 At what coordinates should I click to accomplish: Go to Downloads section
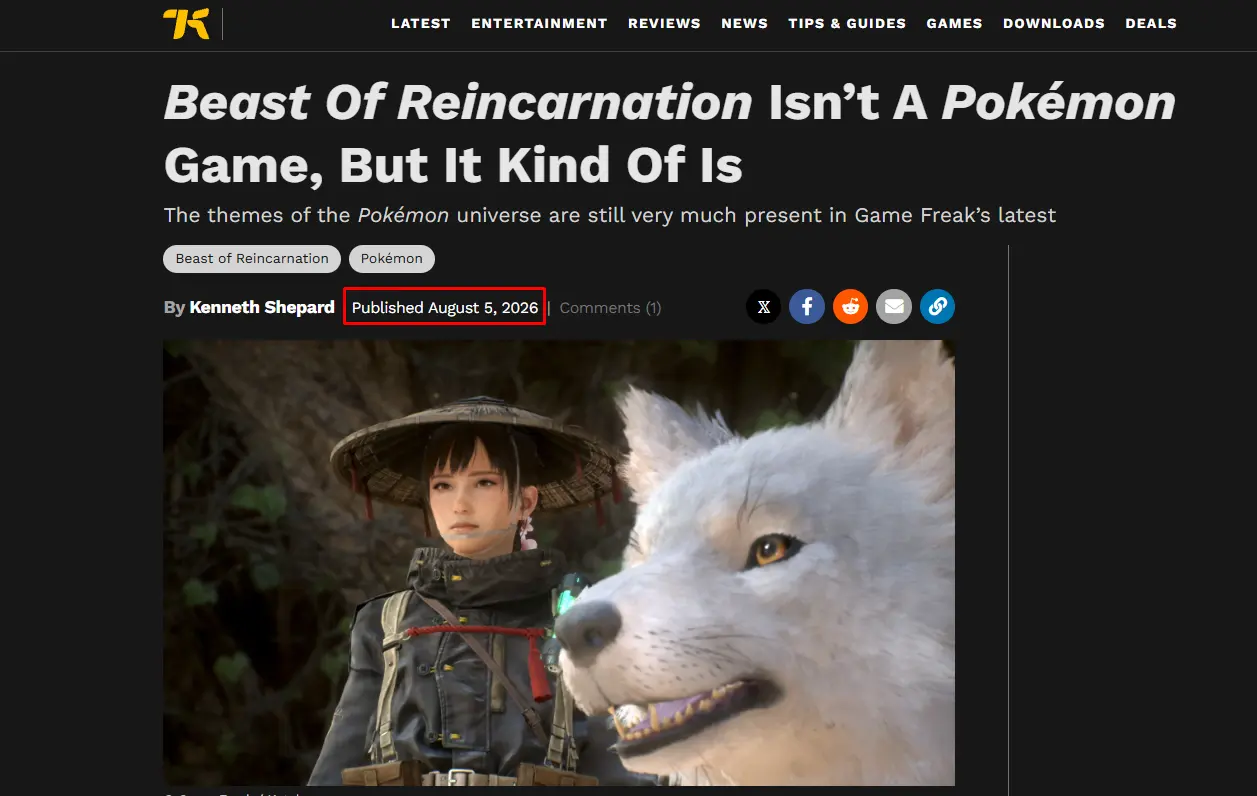click(x=1054, y=23)
